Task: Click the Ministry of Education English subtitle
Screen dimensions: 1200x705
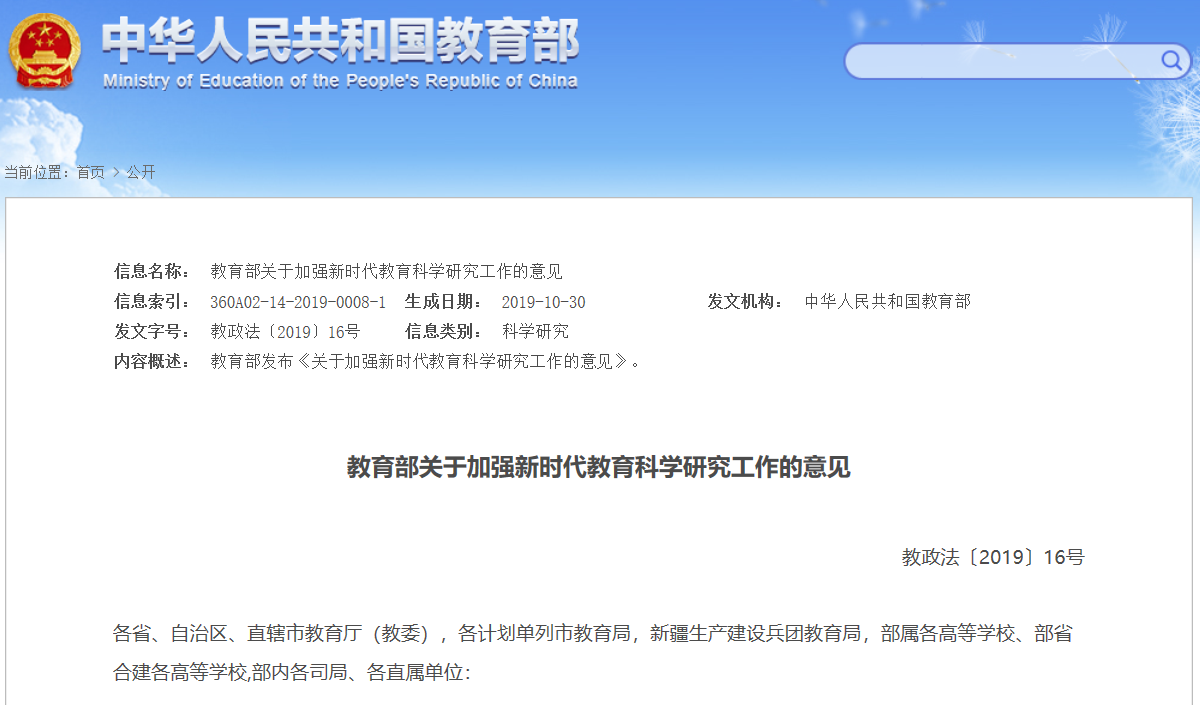Action: point(341,81)
